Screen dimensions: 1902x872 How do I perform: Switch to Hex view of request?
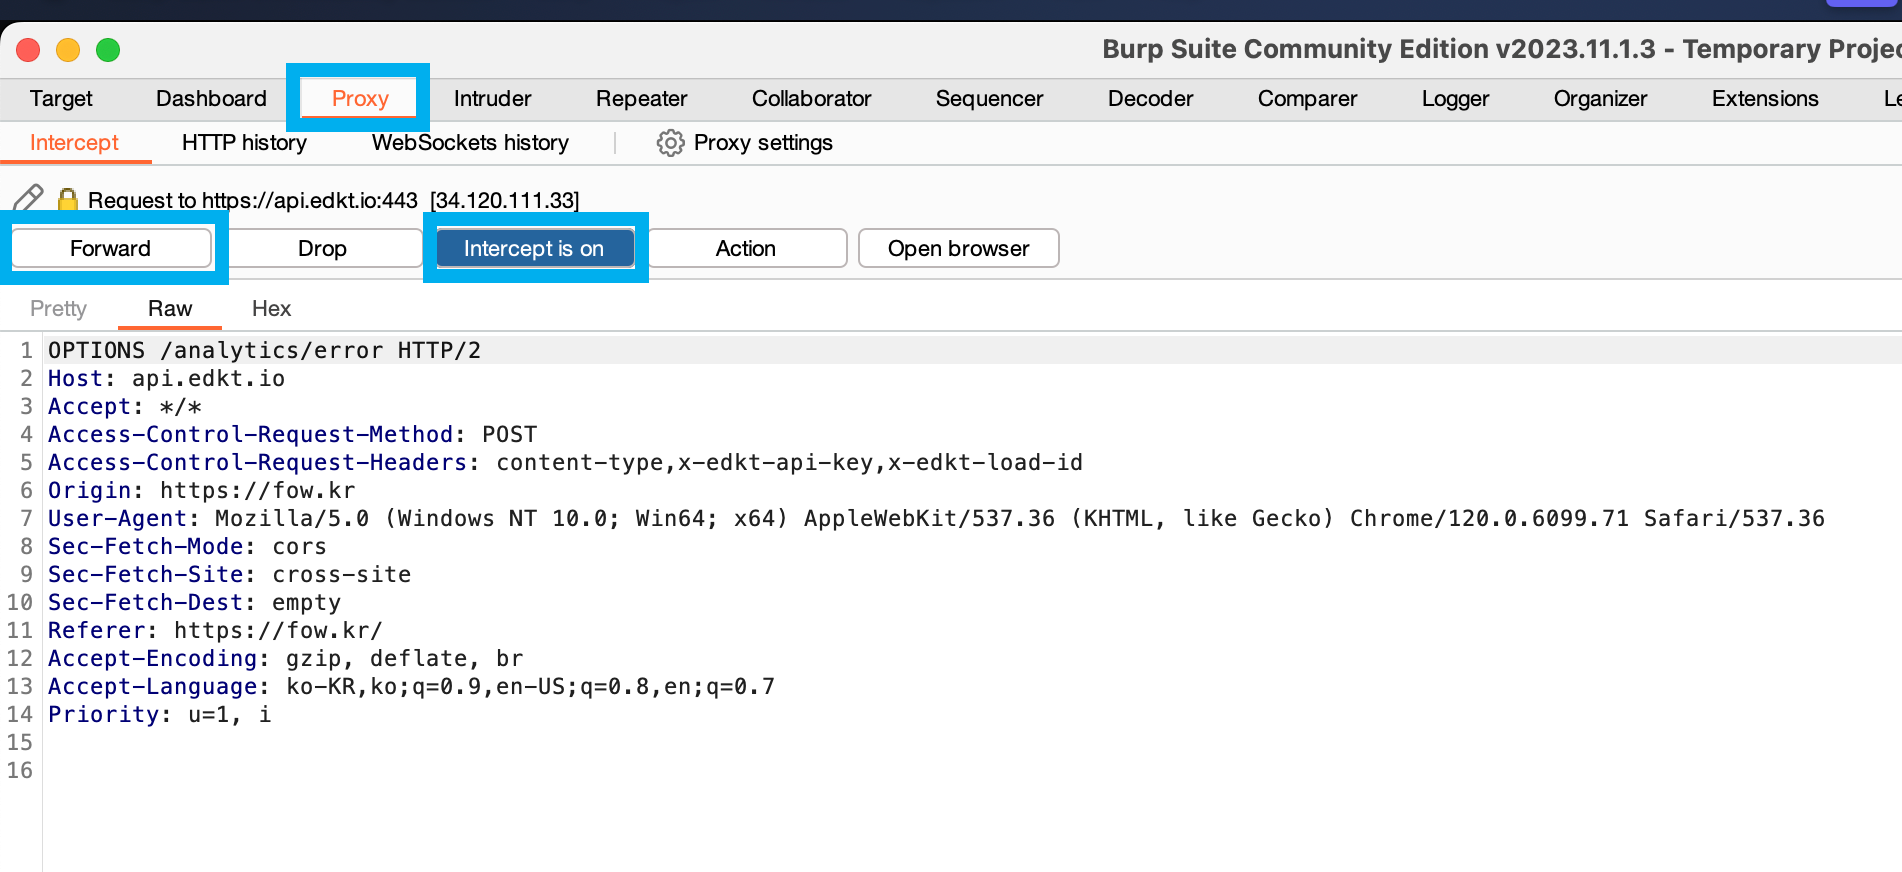(271, 309)
